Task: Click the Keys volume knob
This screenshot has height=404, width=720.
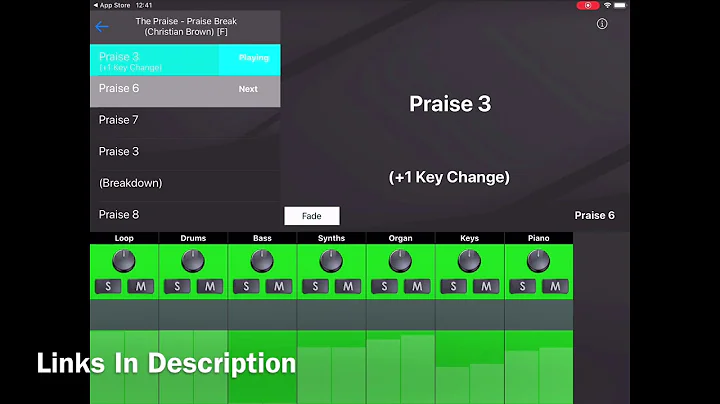Action: click(x=469, y=261)
